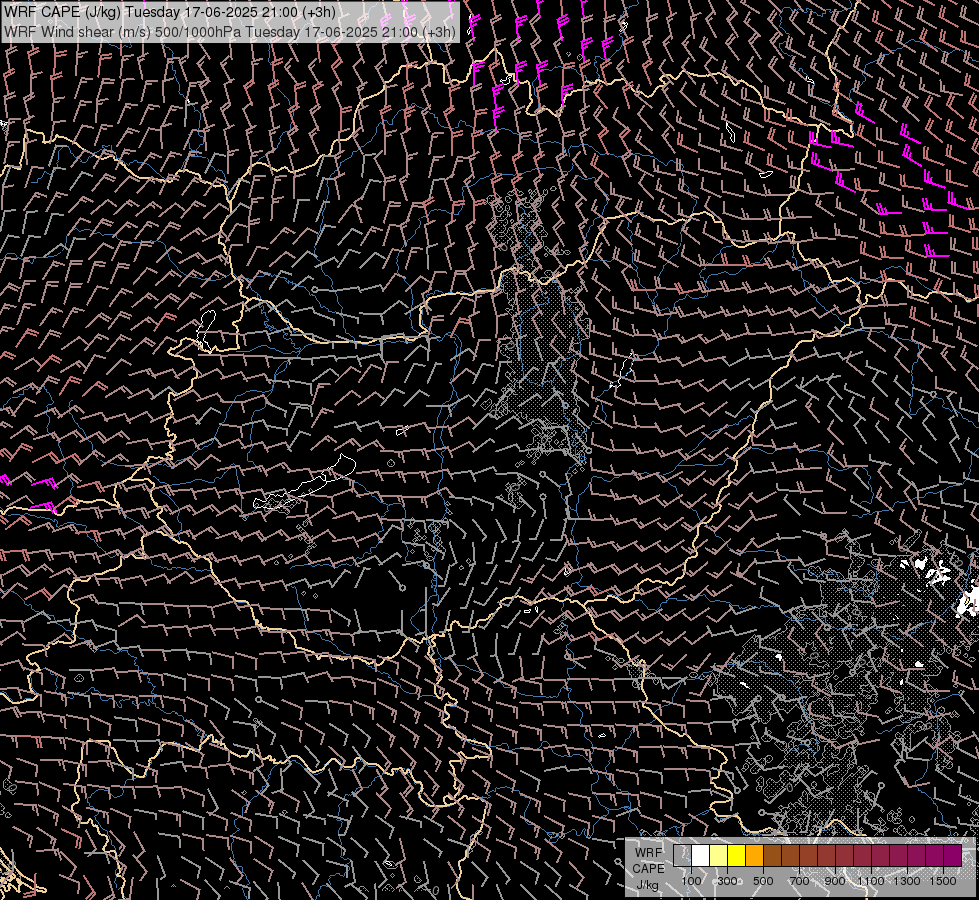Click the 1100 legend value
Screen dimensions: 979x900
coord(870,881)
